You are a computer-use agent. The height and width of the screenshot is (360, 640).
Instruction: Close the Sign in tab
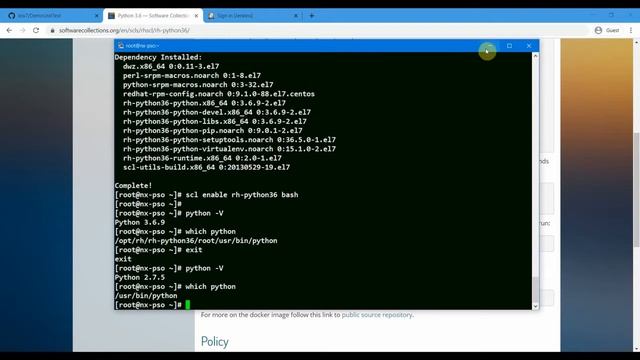(296, 16)
